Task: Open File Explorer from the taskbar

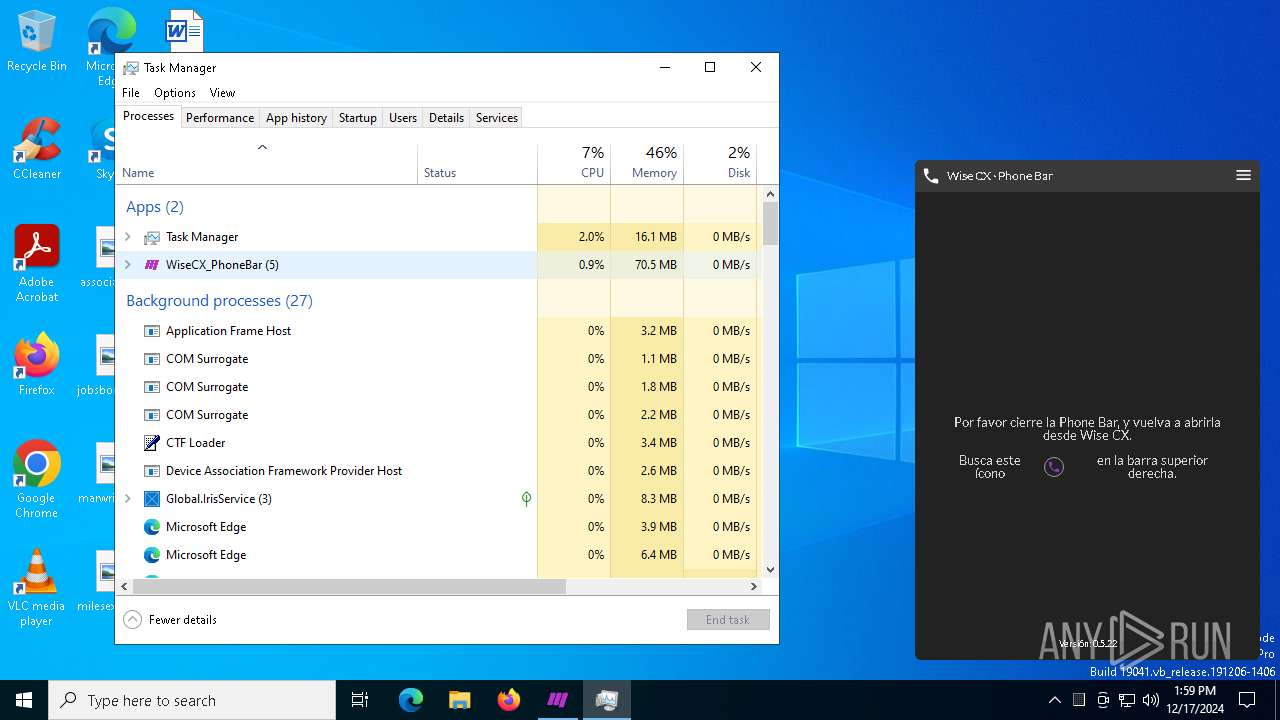Action: click(x=459, y=700)
